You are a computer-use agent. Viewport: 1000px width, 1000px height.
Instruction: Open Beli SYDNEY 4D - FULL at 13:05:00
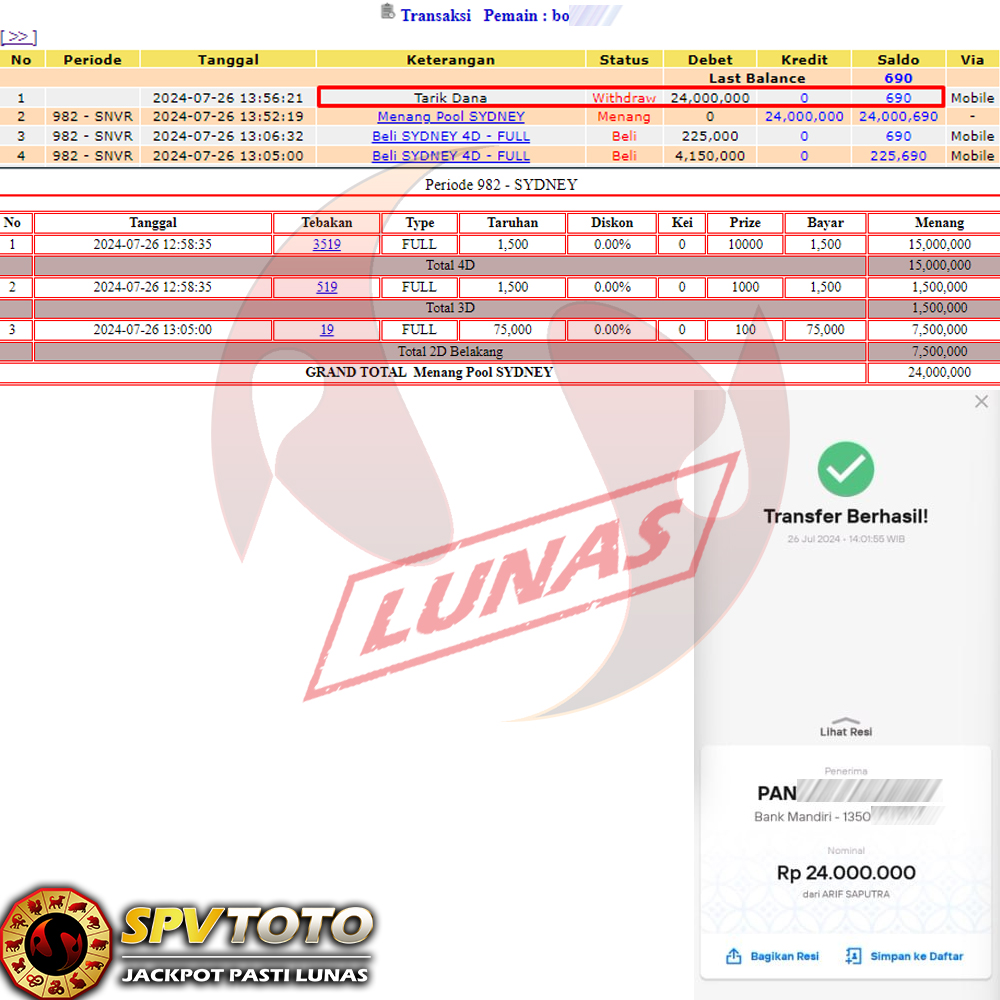click(450, 156)
